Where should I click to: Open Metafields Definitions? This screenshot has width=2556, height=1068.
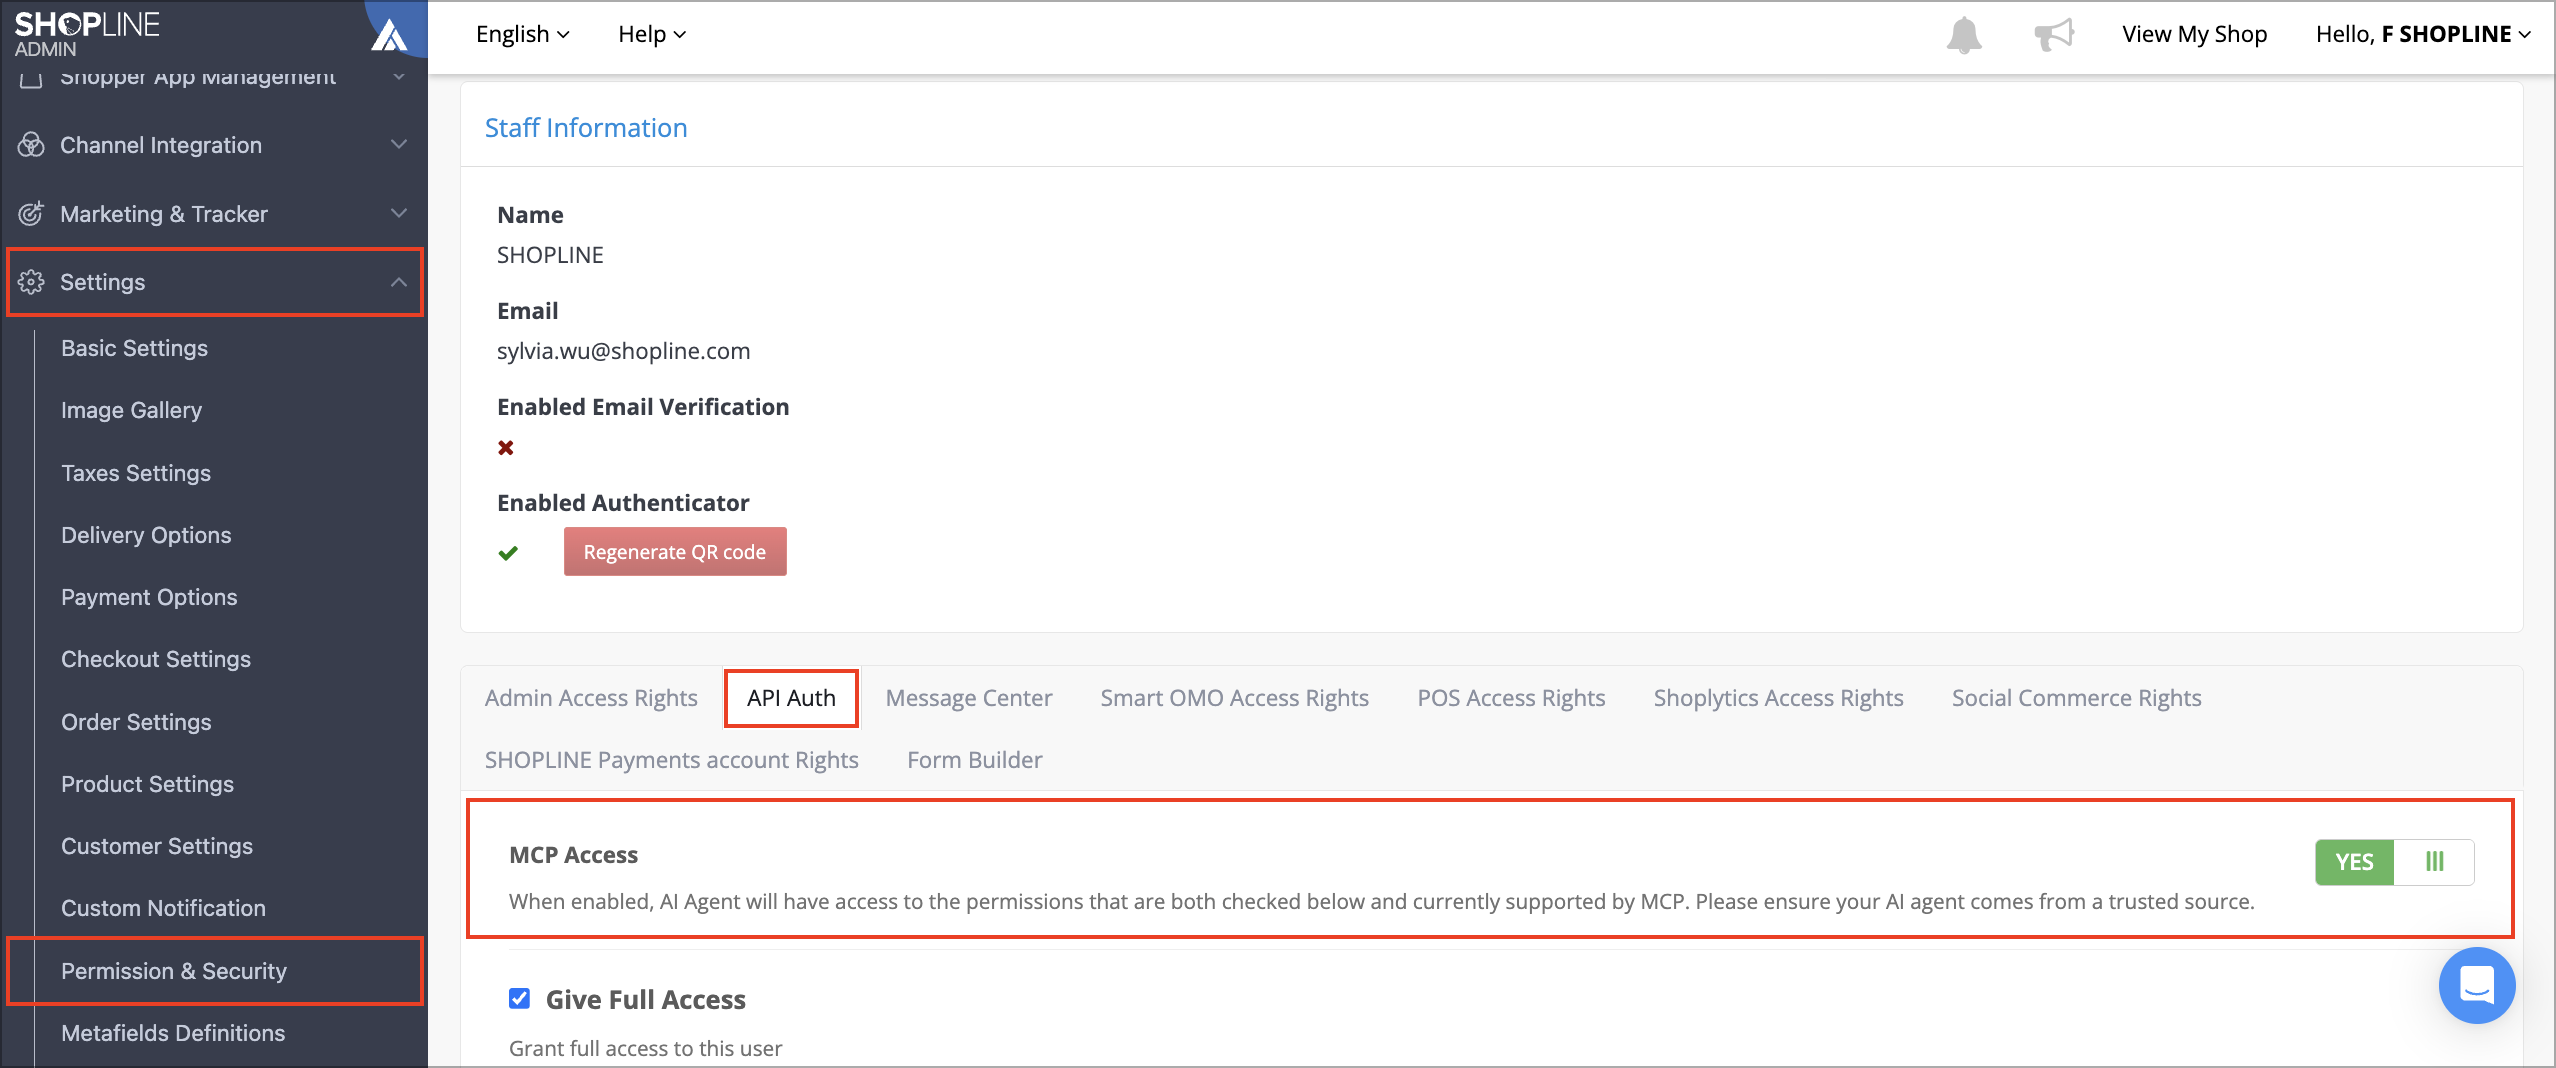click(x=173, y=1033)
